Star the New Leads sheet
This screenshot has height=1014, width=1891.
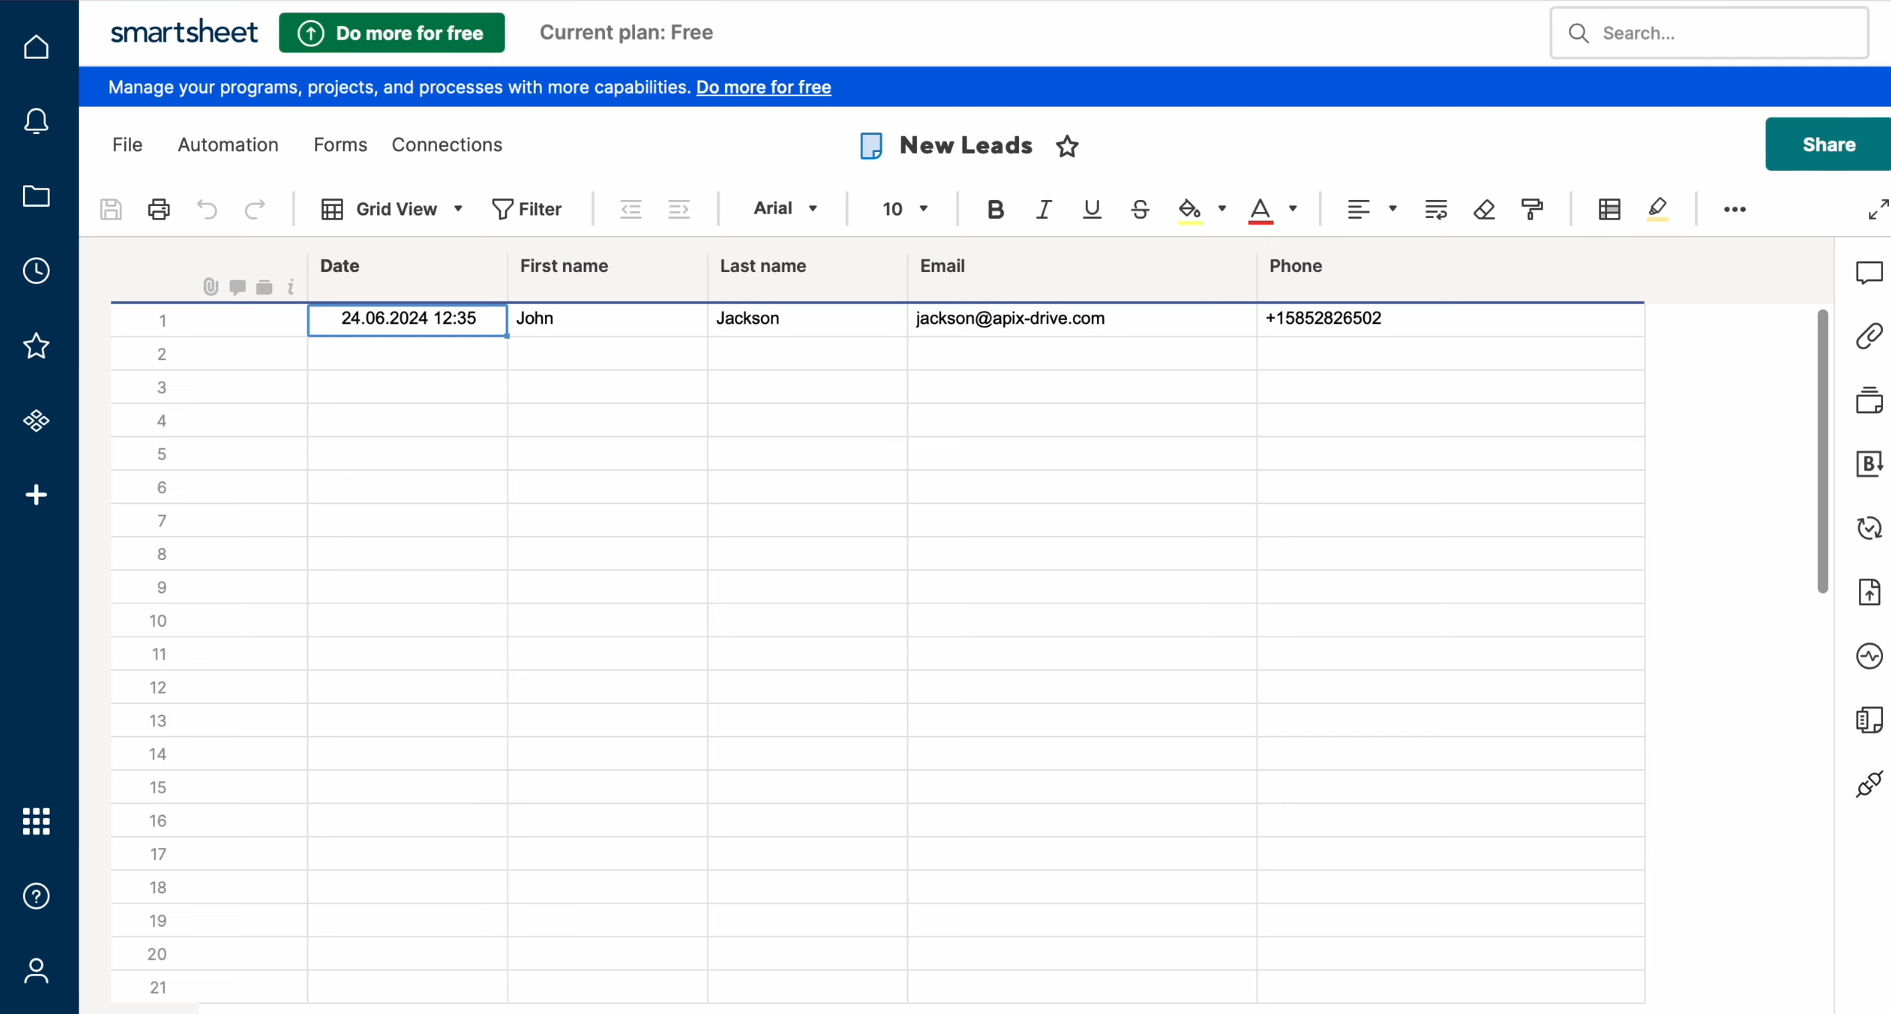click(1067, 146)
